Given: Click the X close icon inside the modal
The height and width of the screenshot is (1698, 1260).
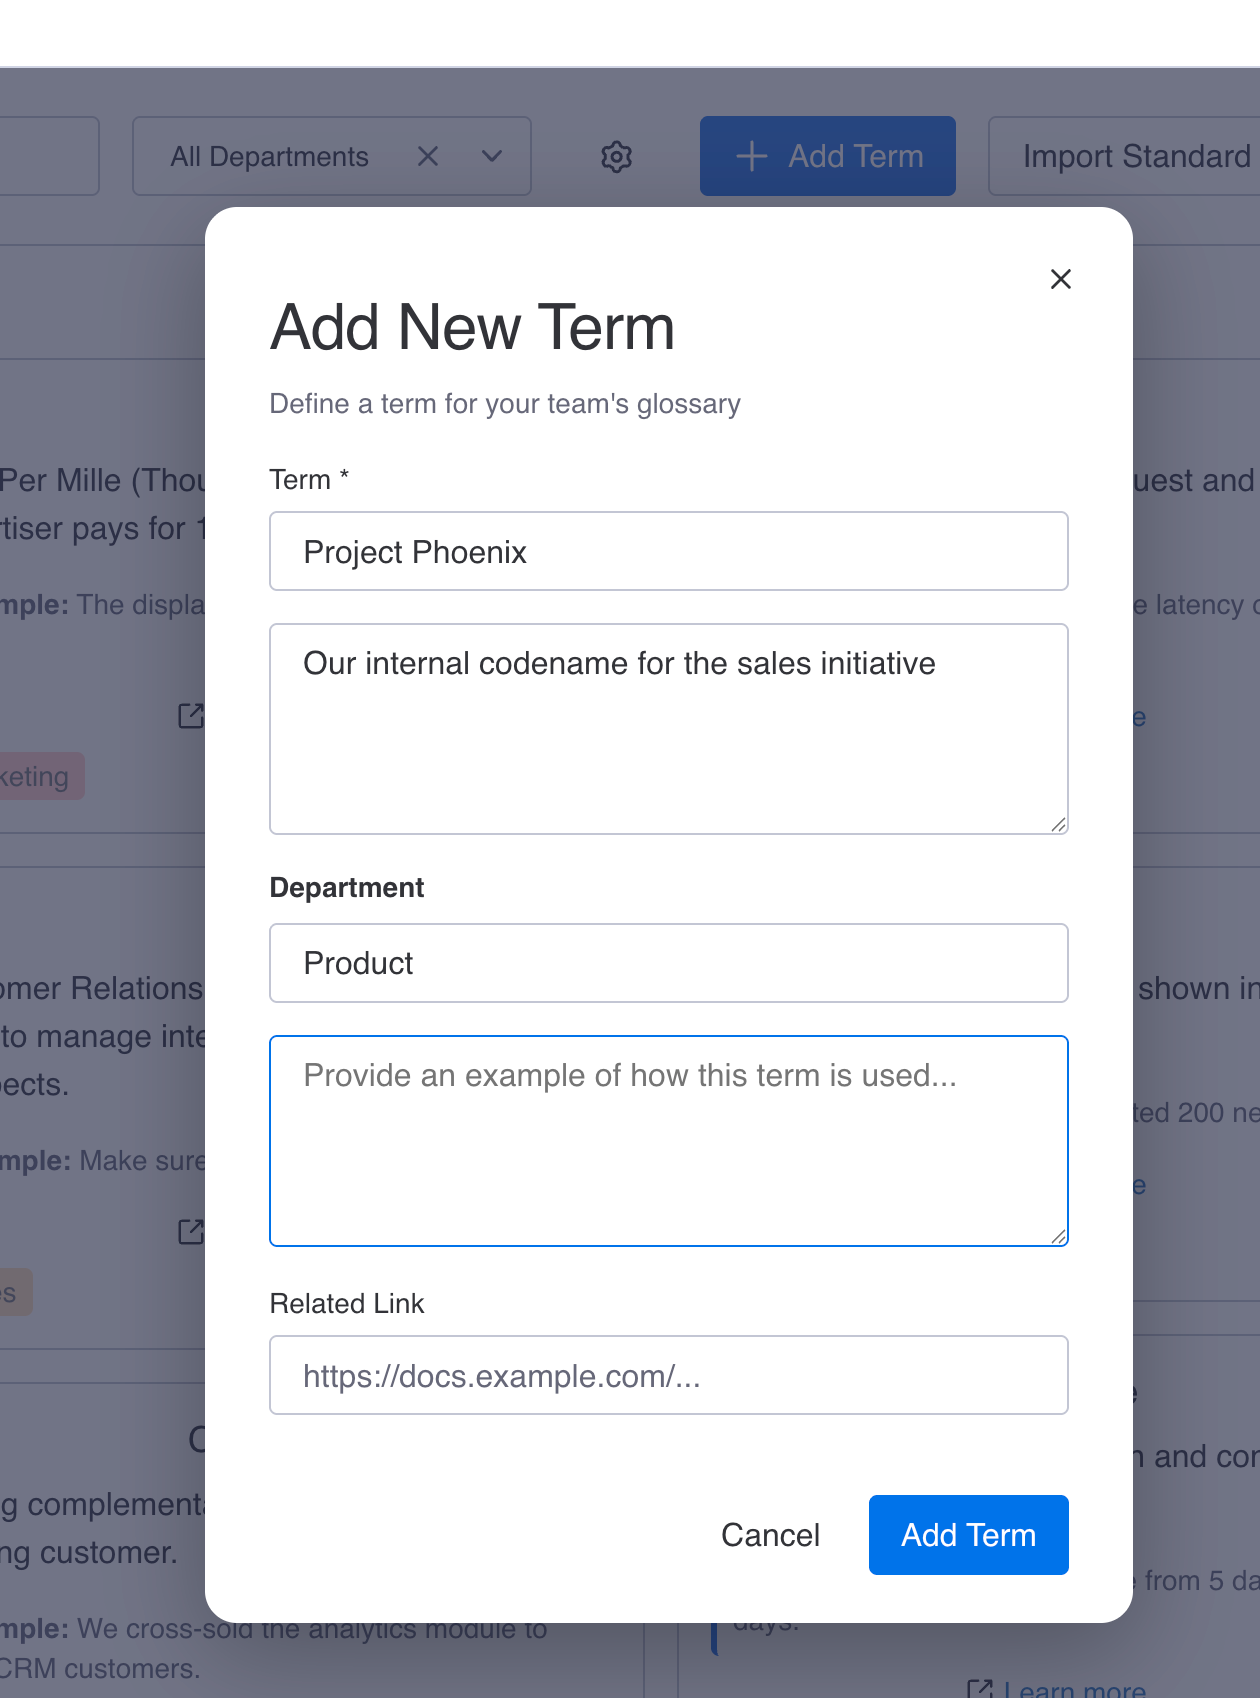Looking at the screenshot, I should point(1060,280).
